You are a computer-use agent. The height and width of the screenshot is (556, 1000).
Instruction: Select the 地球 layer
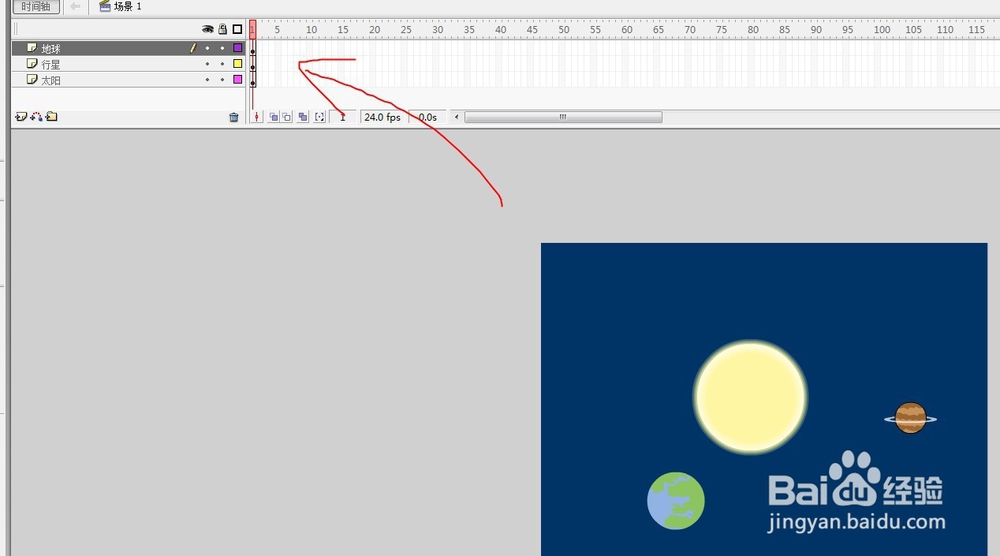tap(128, 48)
